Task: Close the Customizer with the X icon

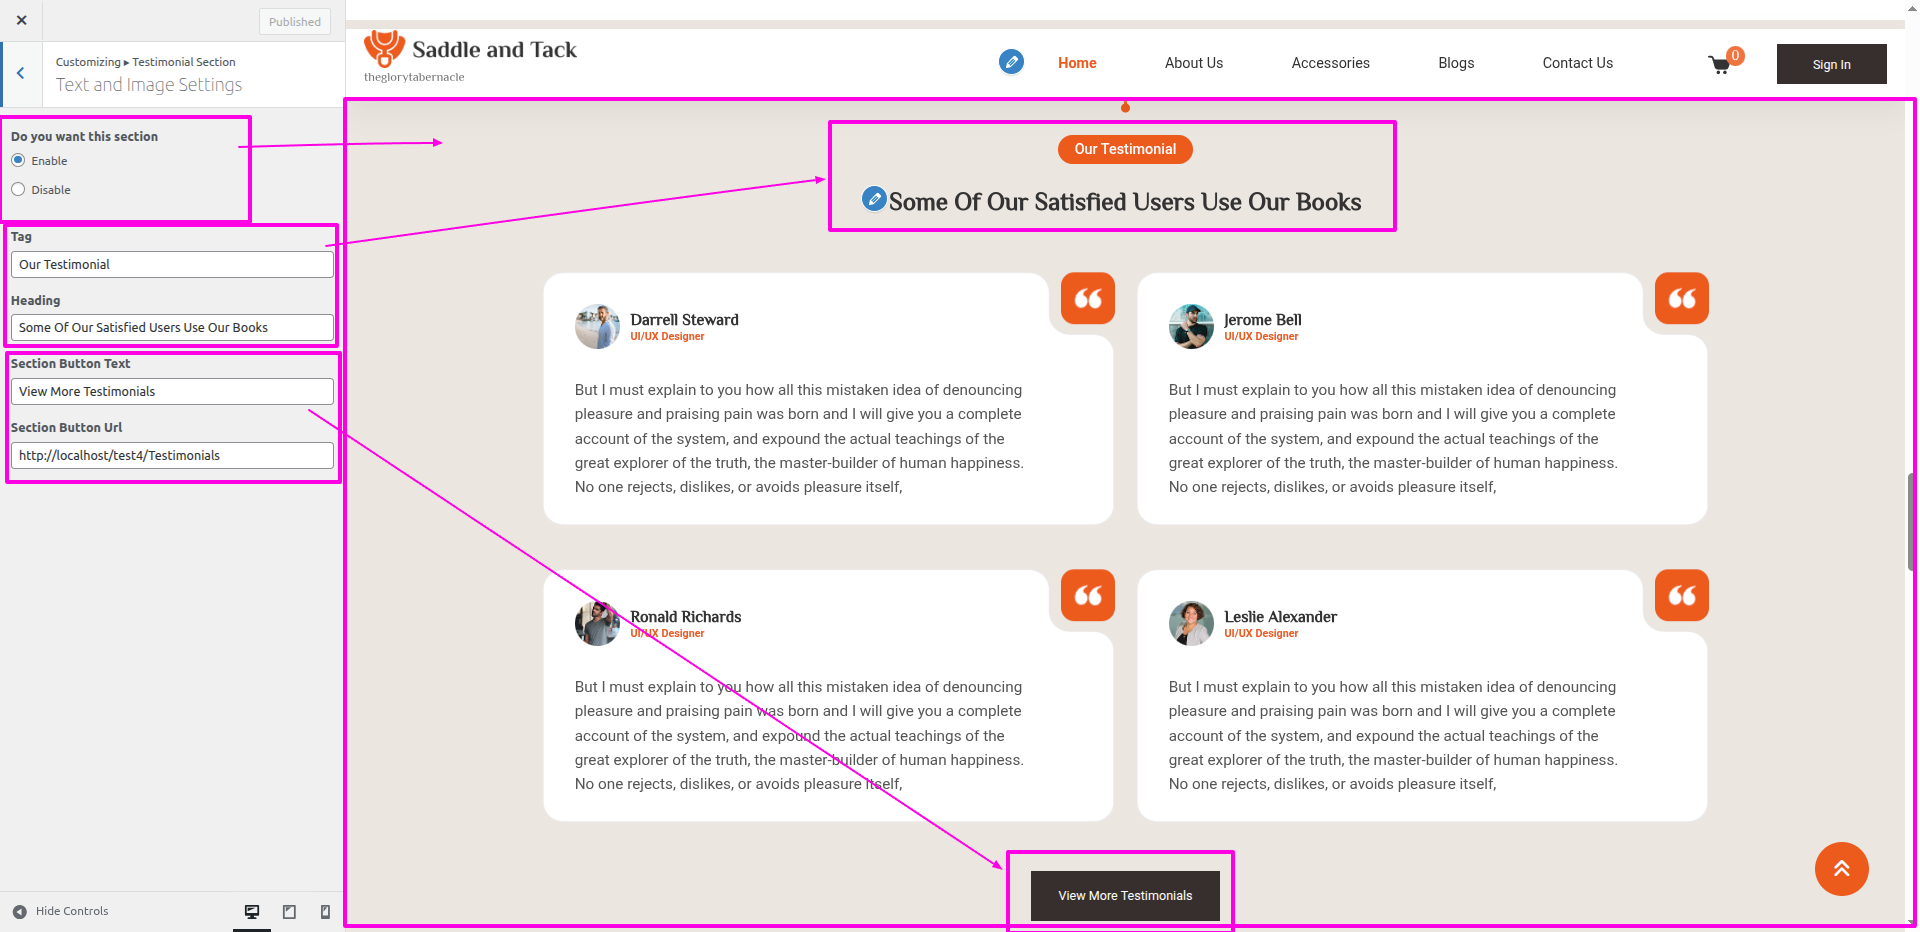Action: pyautogui.click(x=21, y=20)
